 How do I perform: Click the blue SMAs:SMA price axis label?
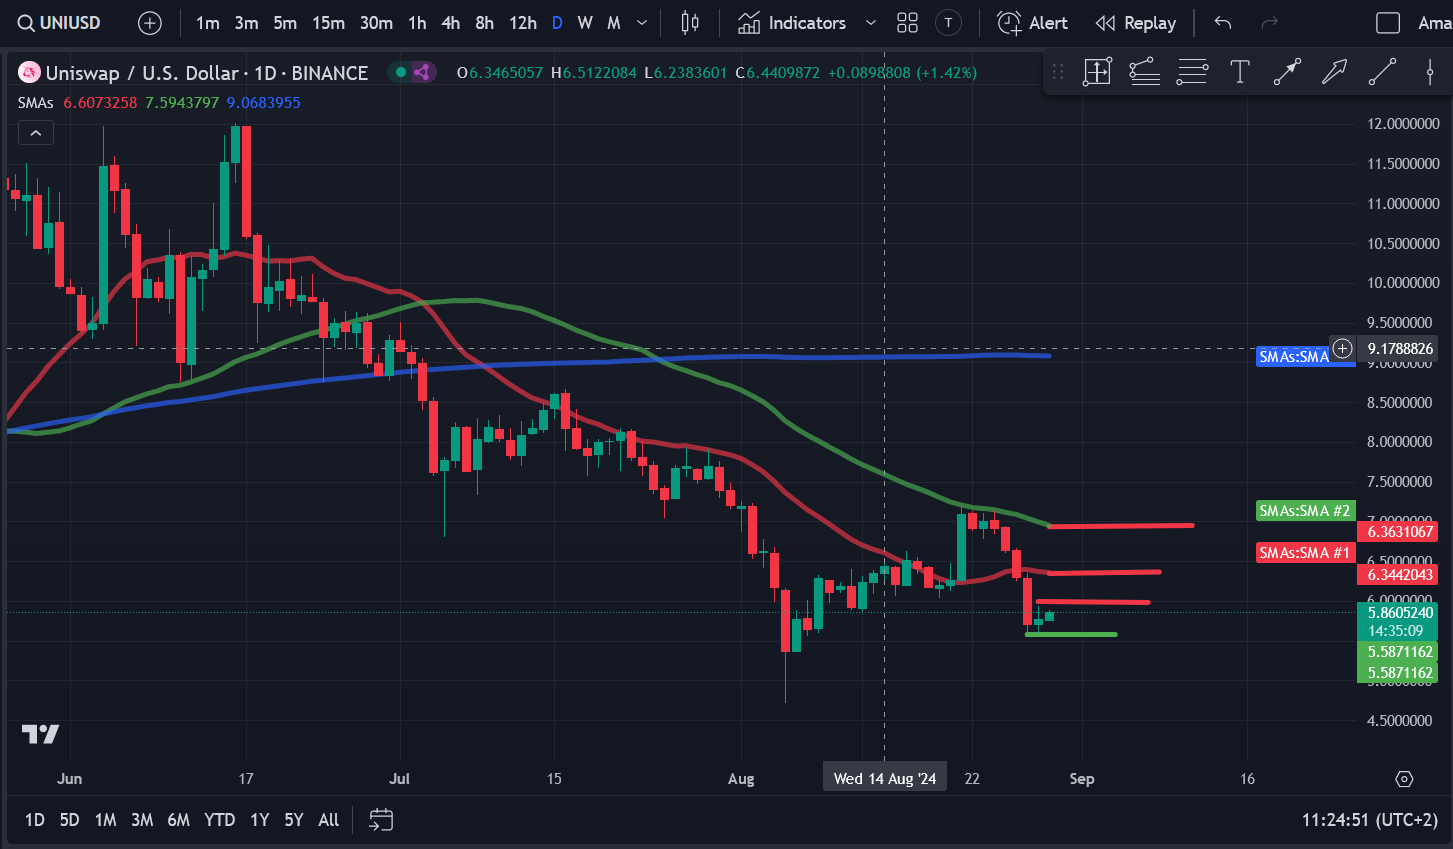(x=1293, y=356)
